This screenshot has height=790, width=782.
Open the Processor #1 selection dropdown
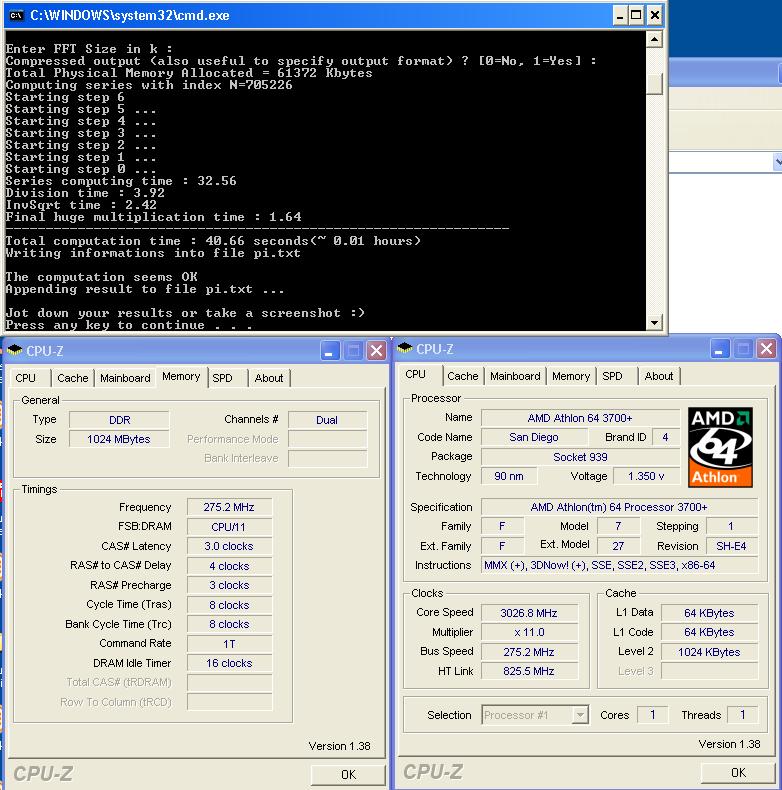tap(580, 715)
